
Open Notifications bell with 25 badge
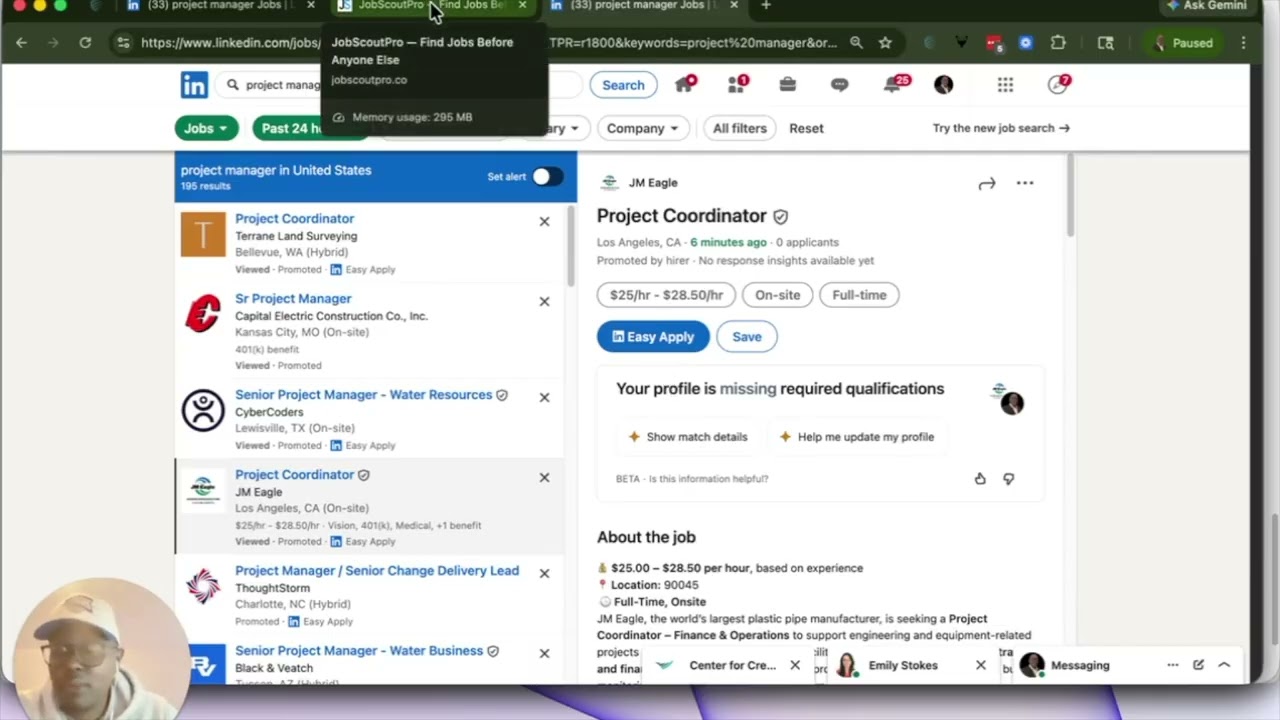tap(894, 84)
